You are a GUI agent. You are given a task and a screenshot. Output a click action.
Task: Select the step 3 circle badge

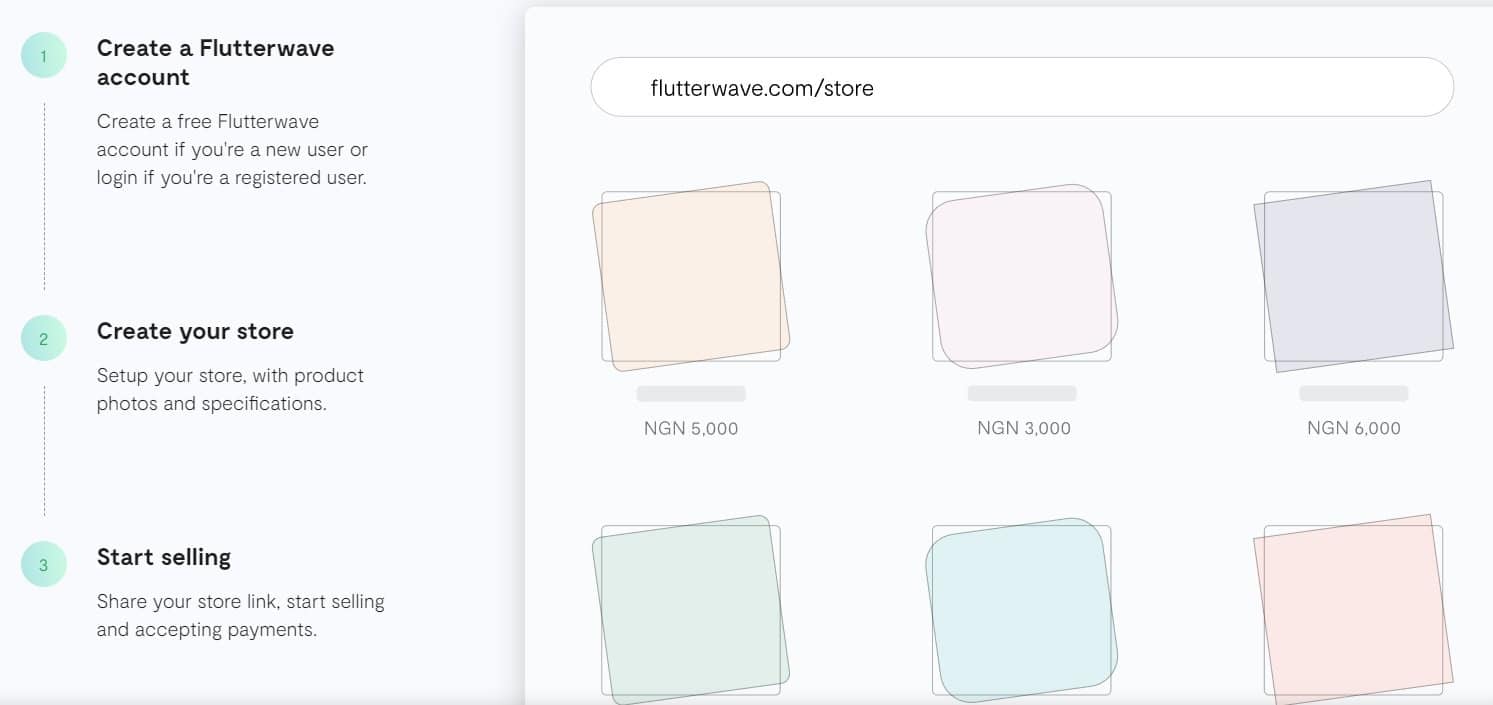pyautogui.click(x=44, y=564)
